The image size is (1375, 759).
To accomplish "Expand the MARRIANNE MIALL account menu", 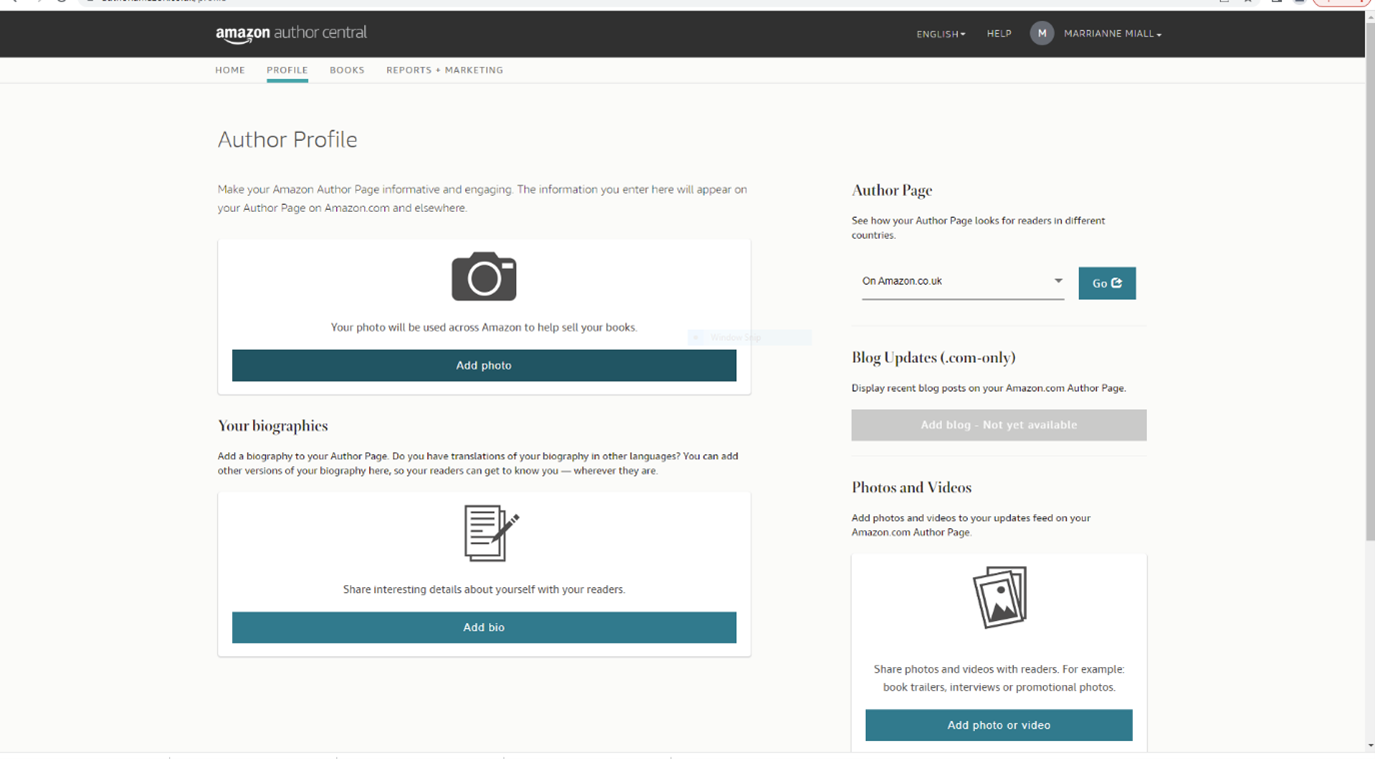I will [x=1112, y=34].
